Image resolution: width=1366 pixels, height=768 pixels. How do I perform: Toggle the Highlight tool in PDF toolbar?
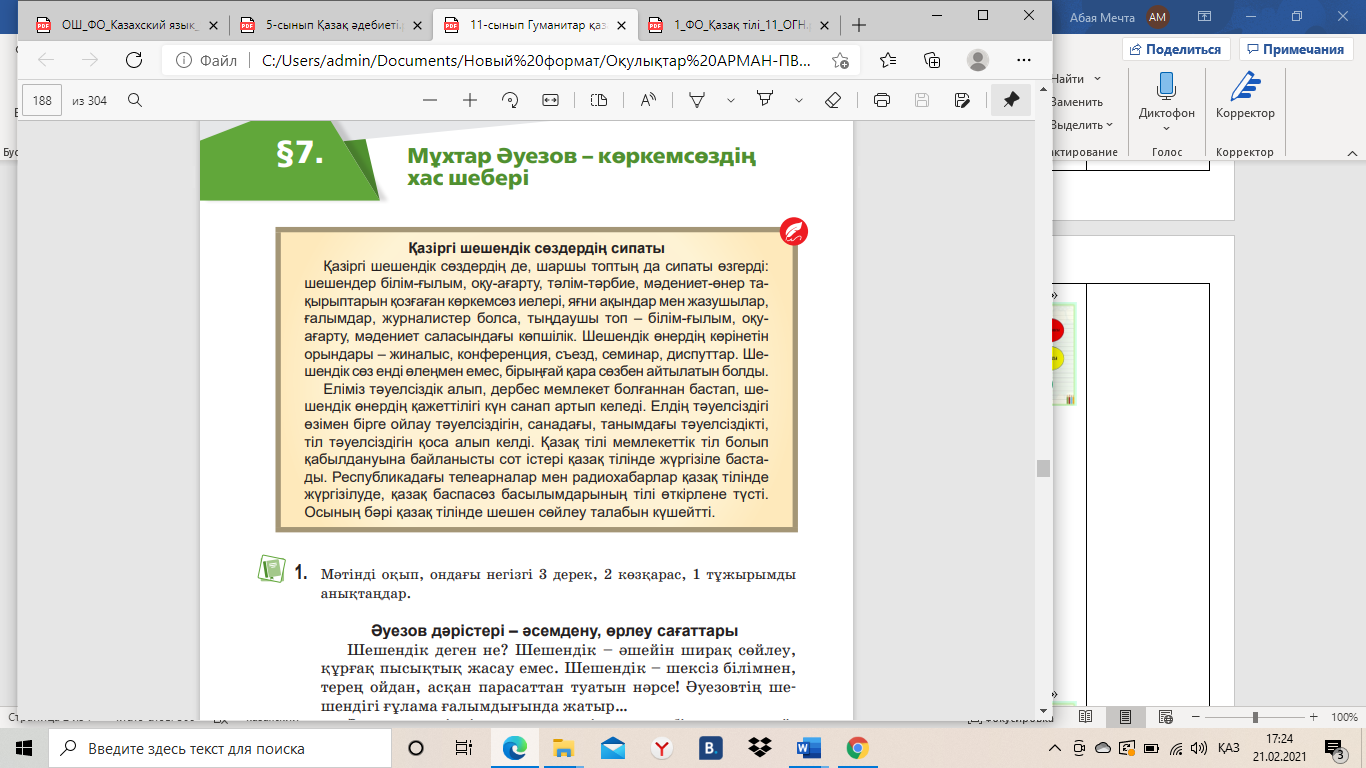coord(765,100)
